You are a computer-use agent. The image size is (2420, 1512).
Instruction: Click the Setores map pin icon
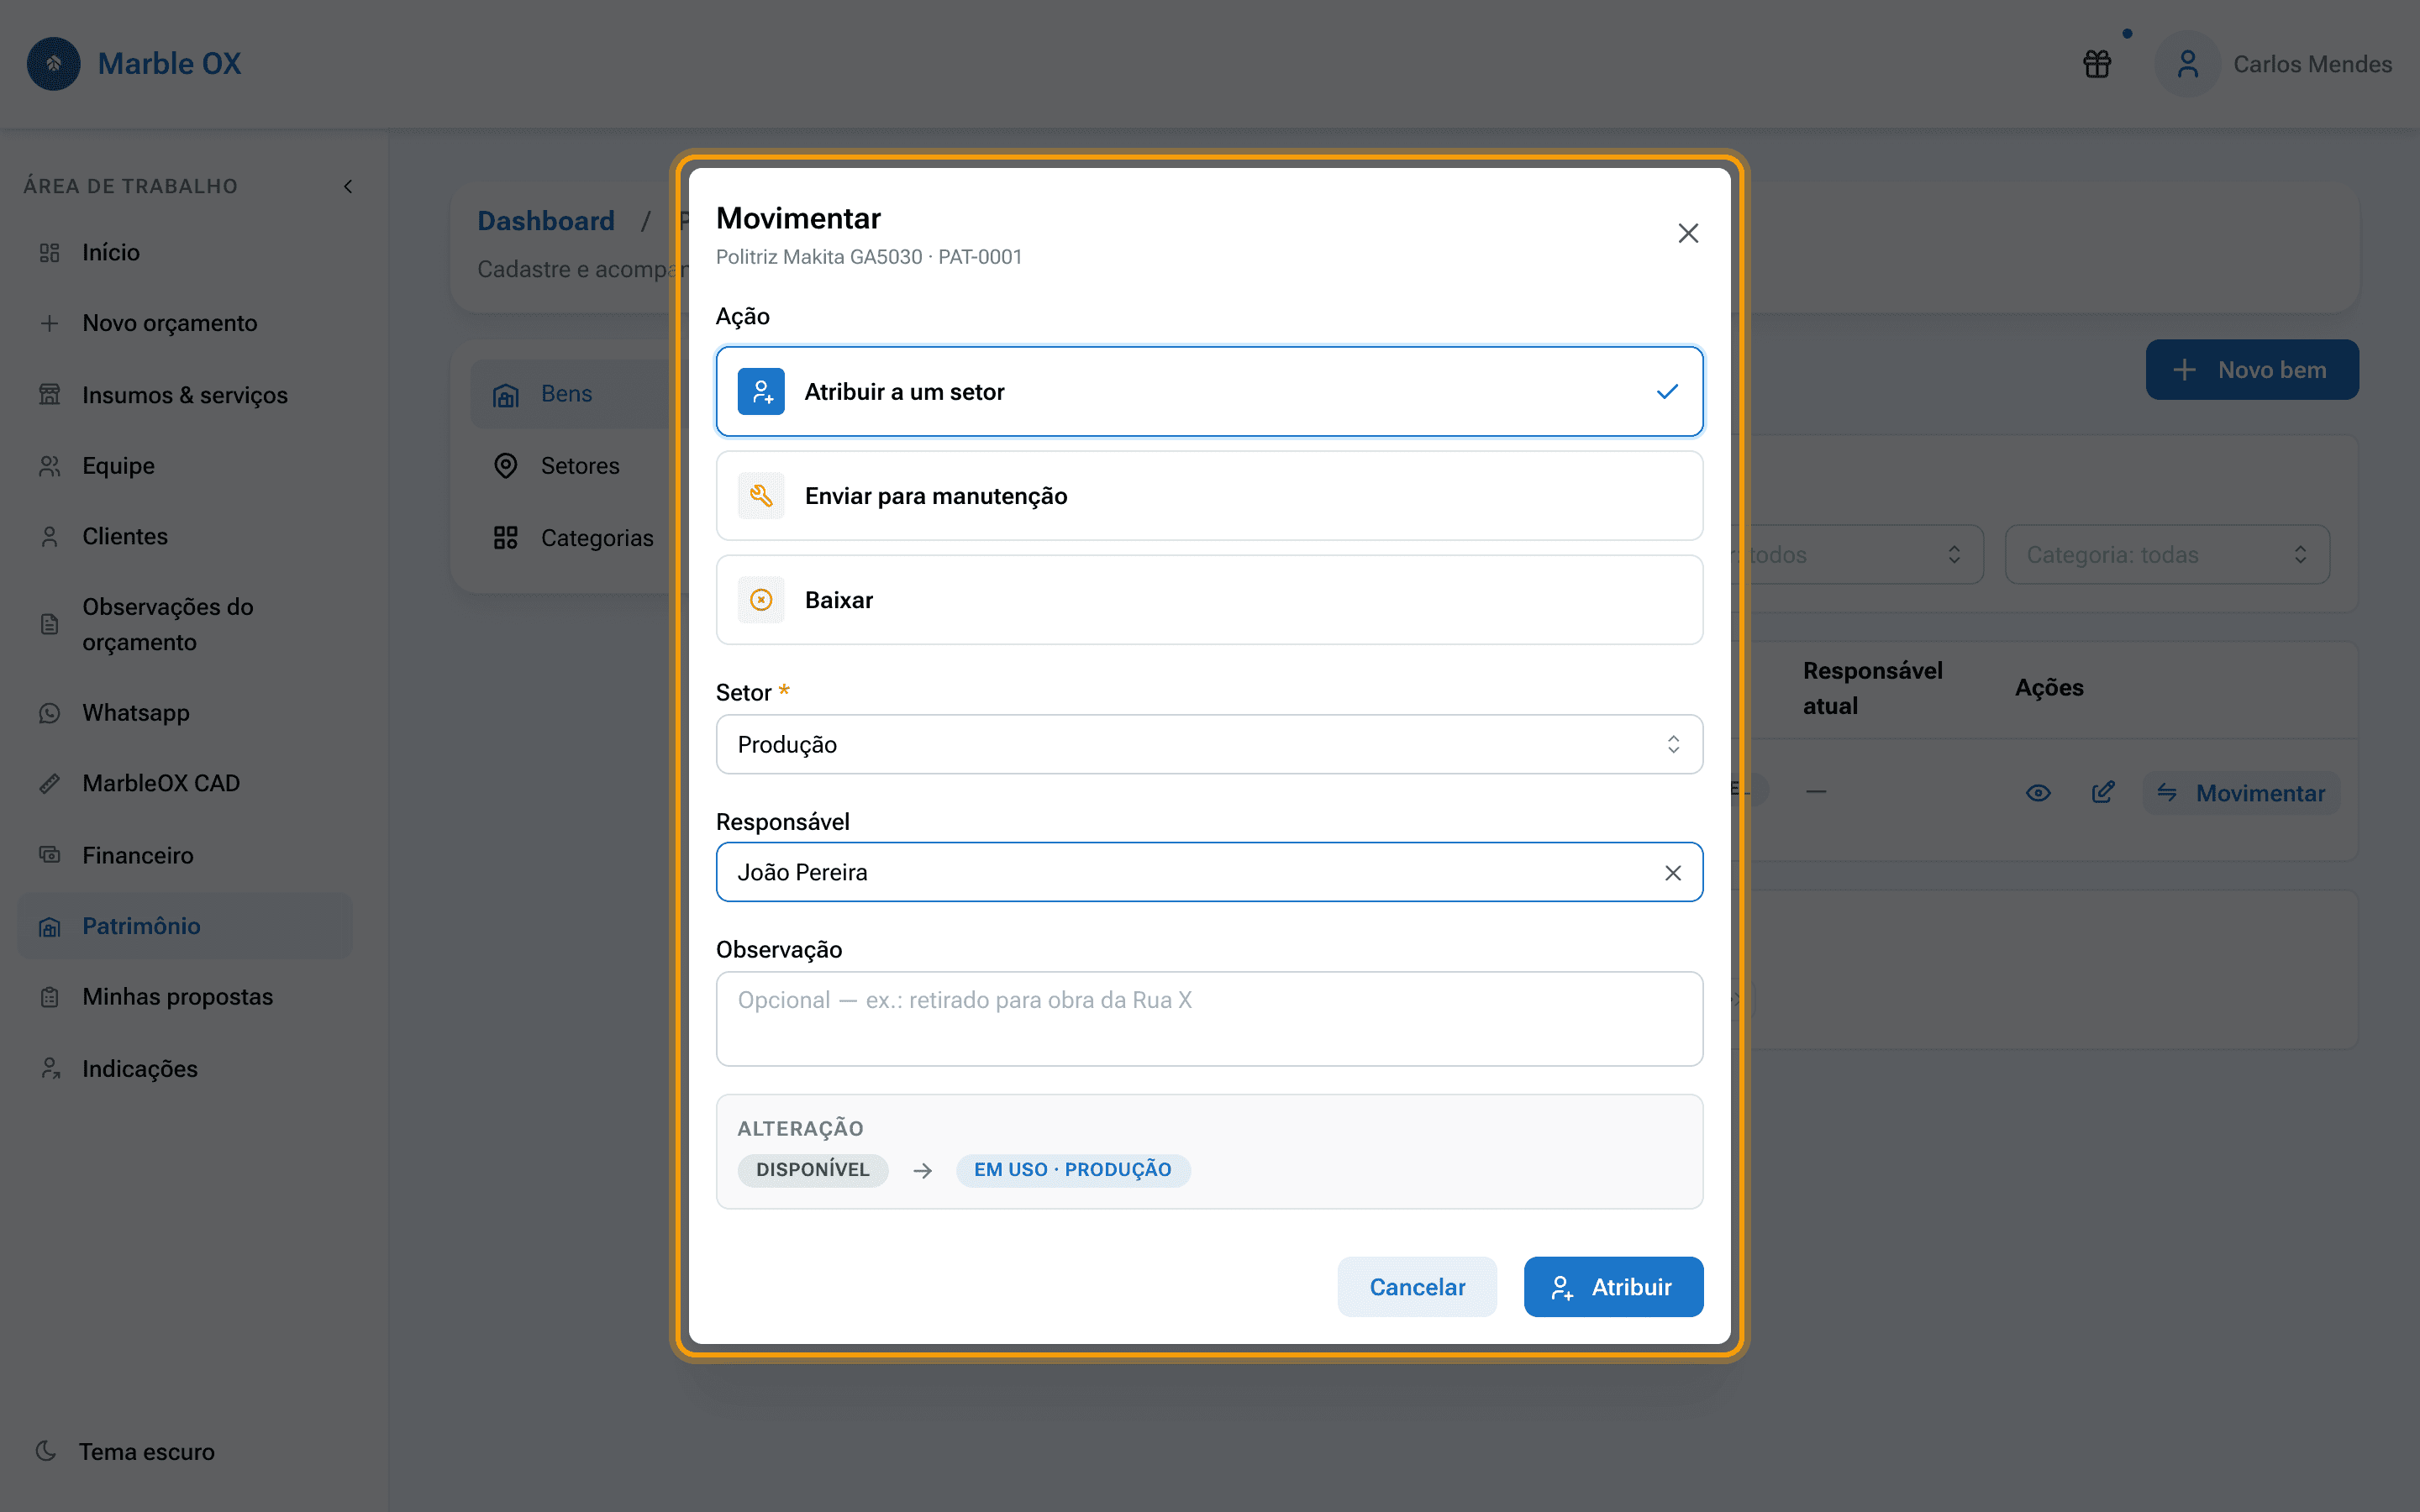click(x=506, y=466)
